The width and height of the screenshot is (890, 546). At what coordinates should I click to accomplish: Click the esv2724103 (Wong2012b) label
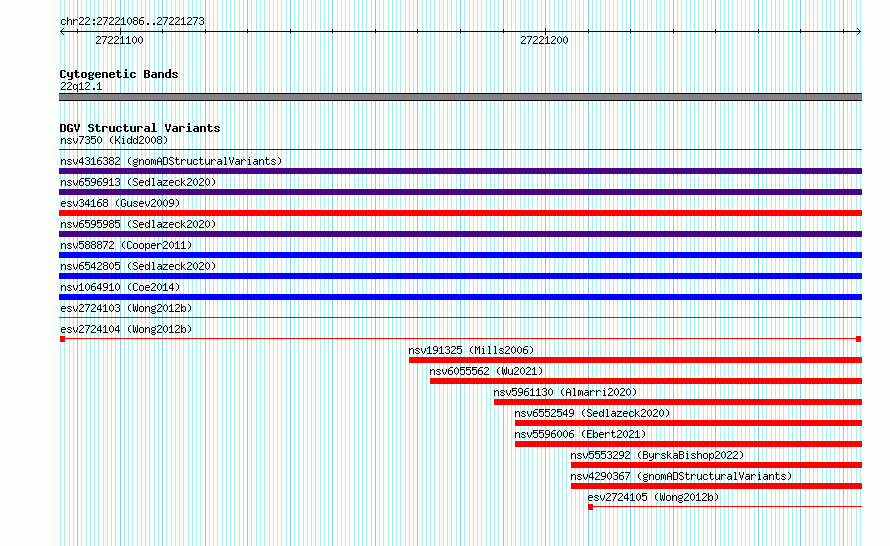point(126,308)
